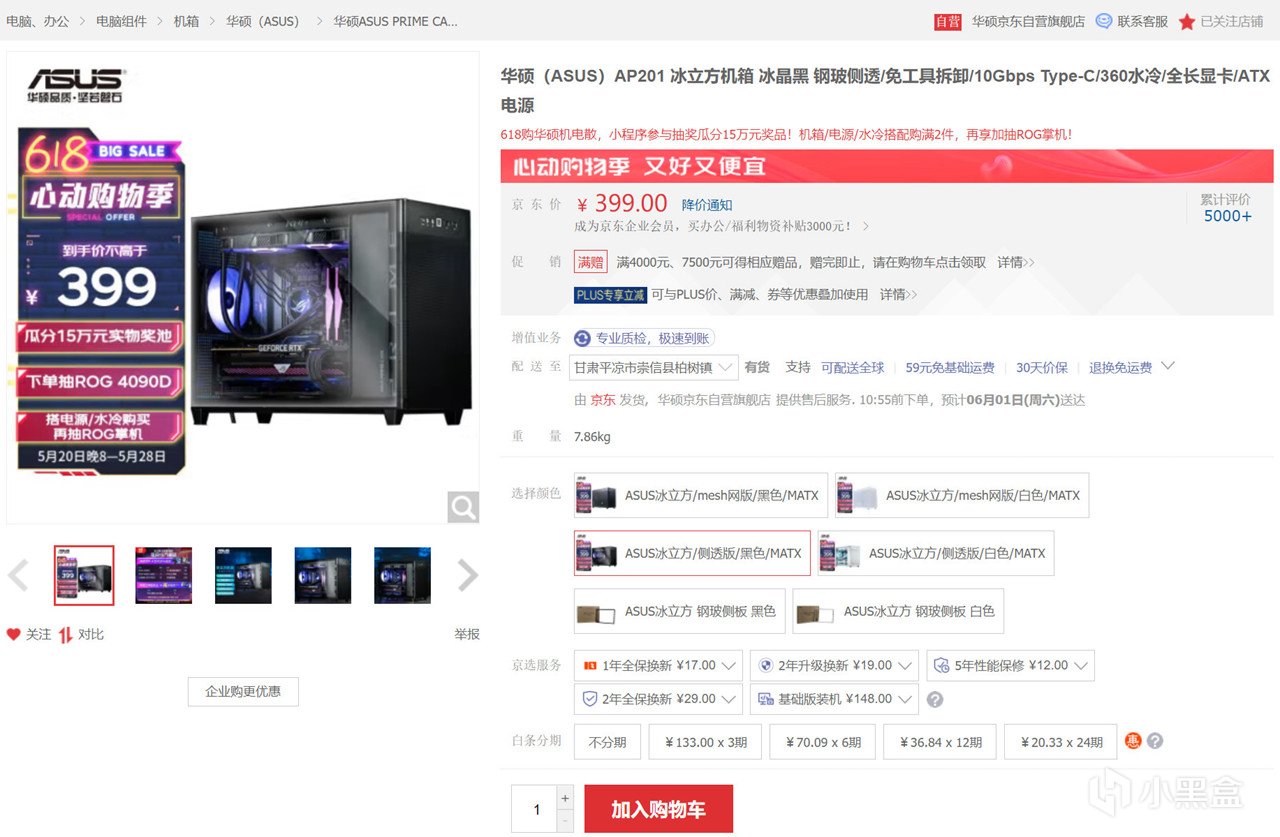Screen dimensions: 1280x837
Task: Go to 机箱 breadcrumb category
Action: 186,21
